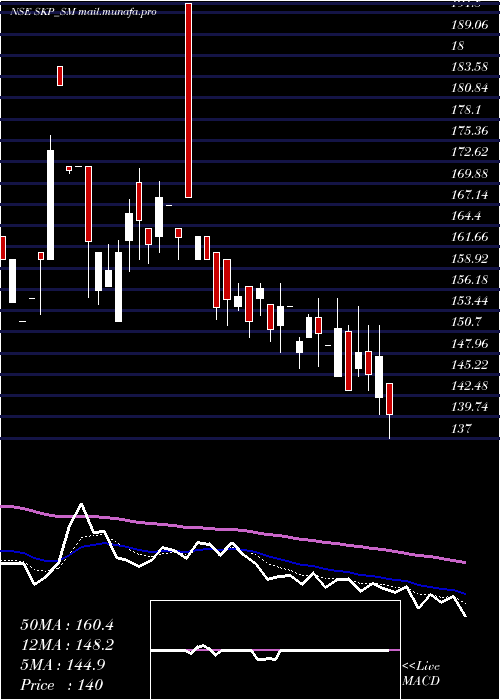This screenshot has width=500, height=700.
Task: Click the 156.18 price axis label
Action: pyautogui.click(x=470, y=279)
